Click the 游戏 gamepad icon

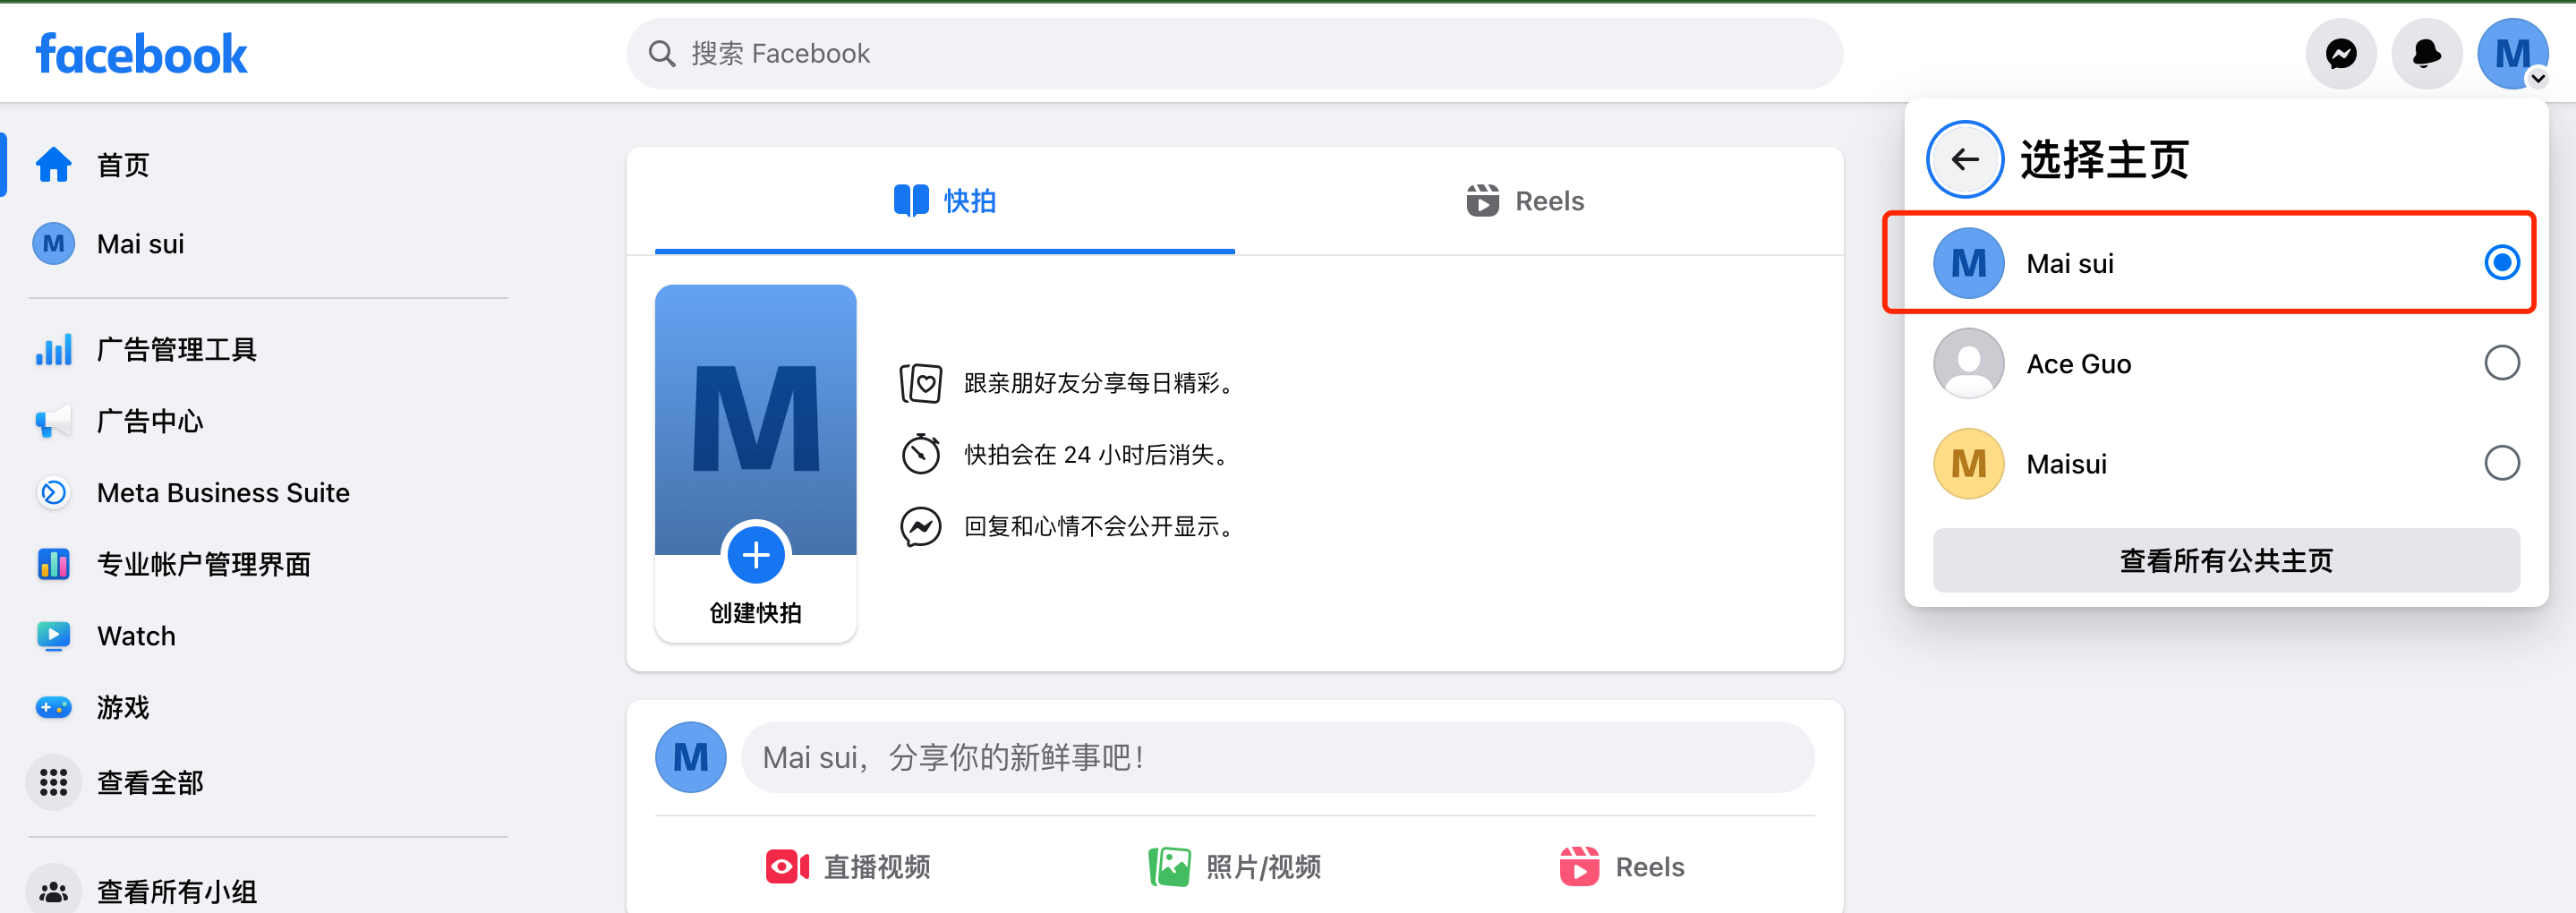[x=53, y=708]
